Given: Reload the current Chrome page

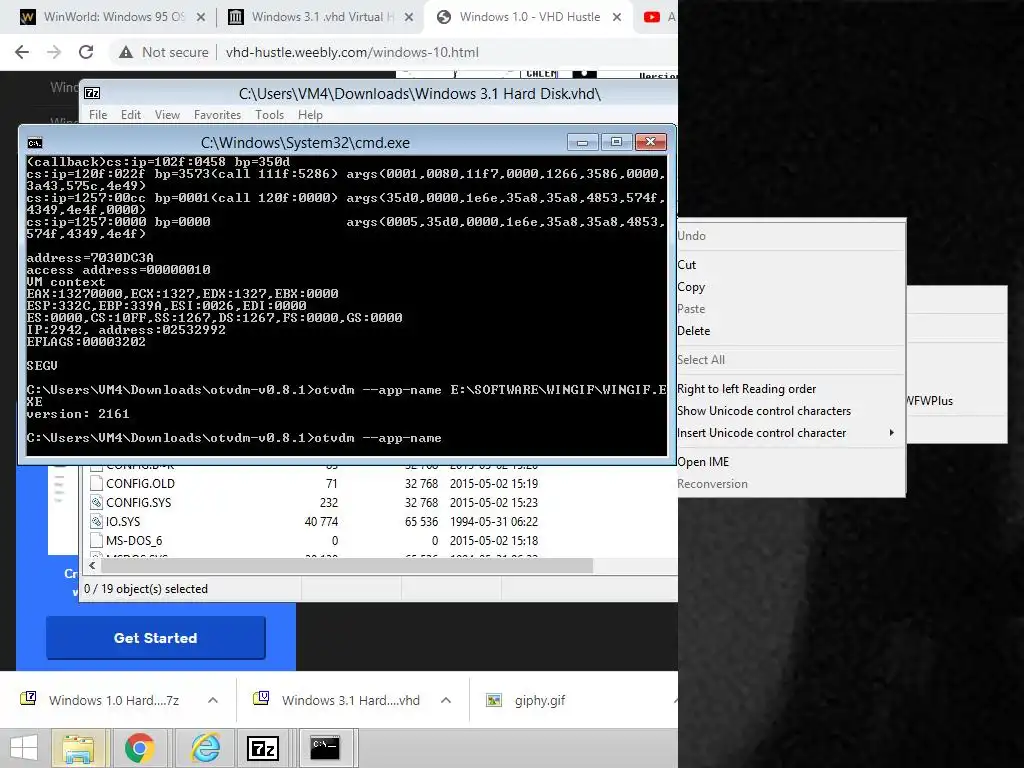Looking at the screenshot, I should [x=86, y=52].
